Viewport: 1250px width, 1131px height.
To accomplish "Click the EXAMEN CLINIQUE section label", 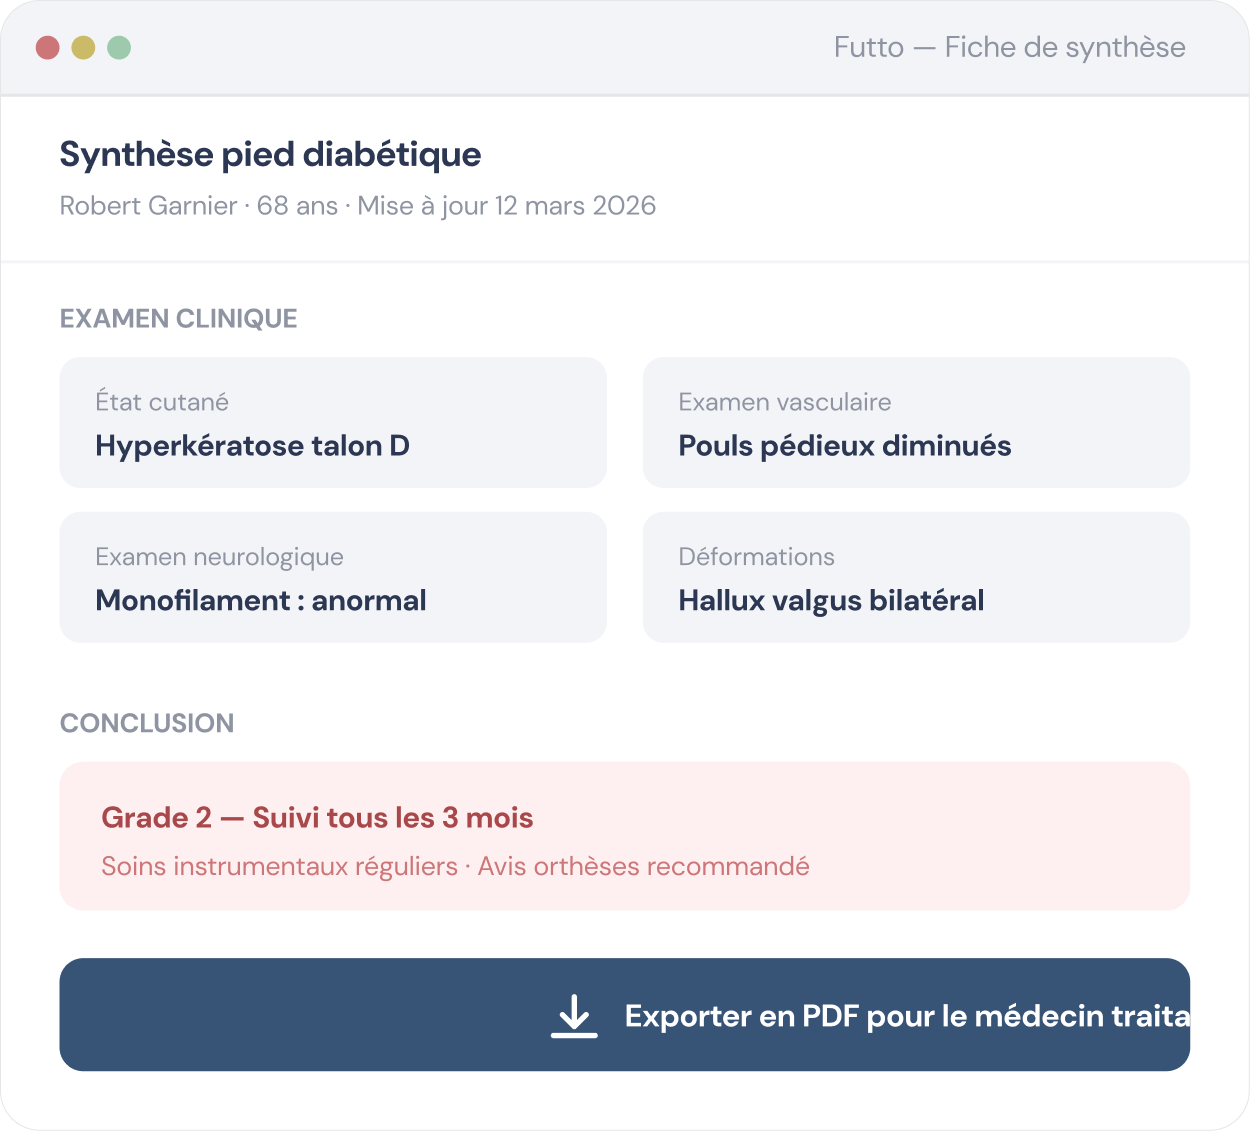I will (179, 318).
